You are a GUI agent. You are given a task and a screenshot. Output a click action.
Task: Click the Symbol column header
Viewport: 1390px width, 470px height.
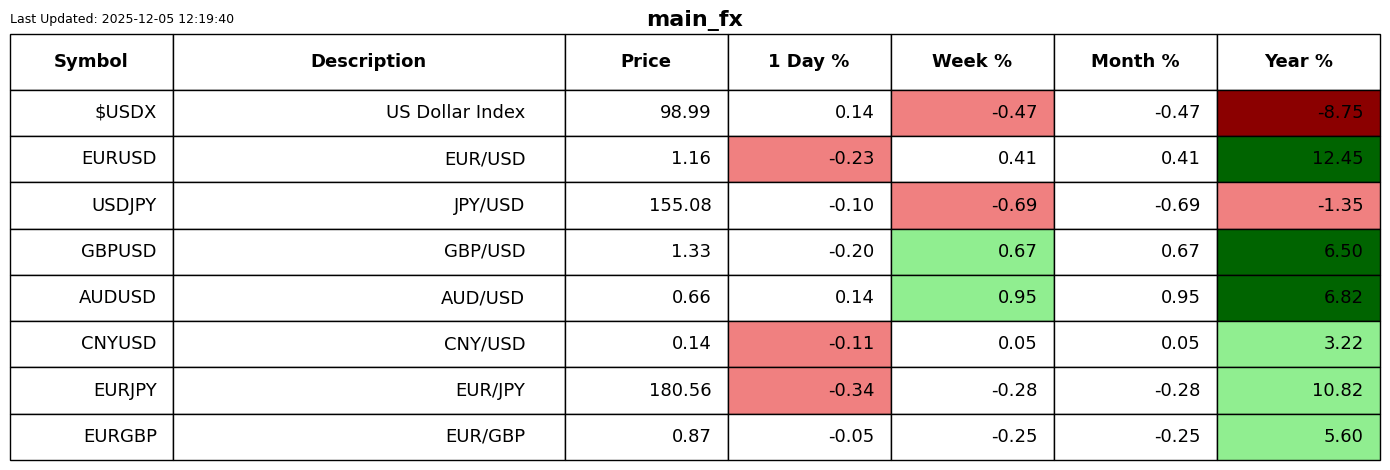click(x=91, y=62)
